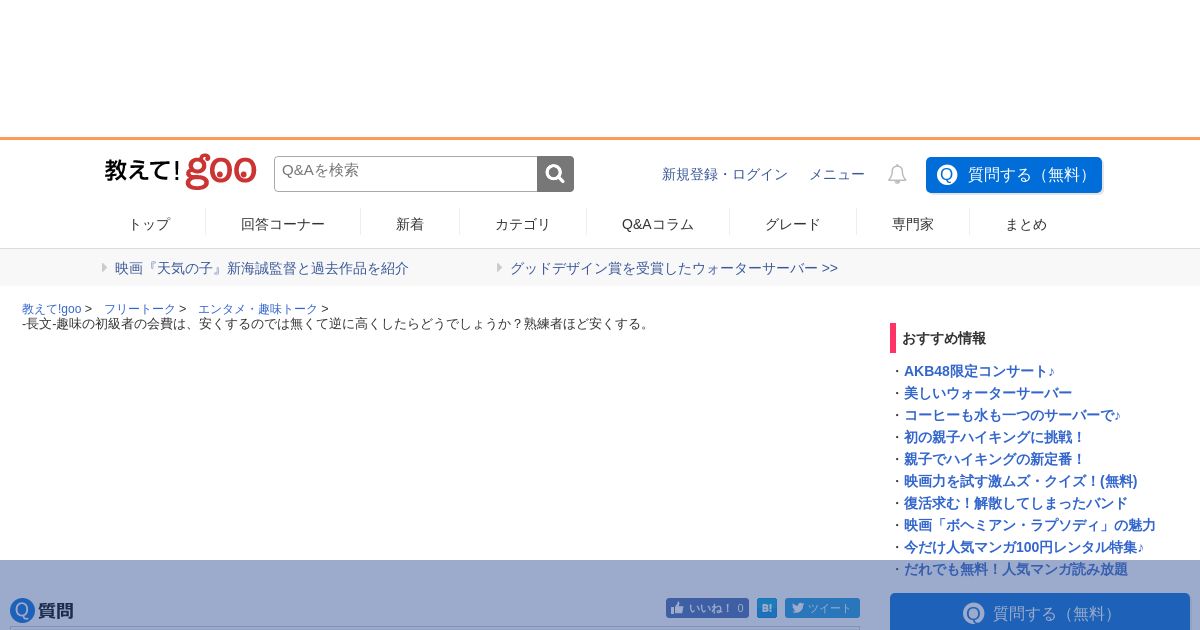
Task: Select the Q&Aコラム nav item
Action: [x=658, y=224]
